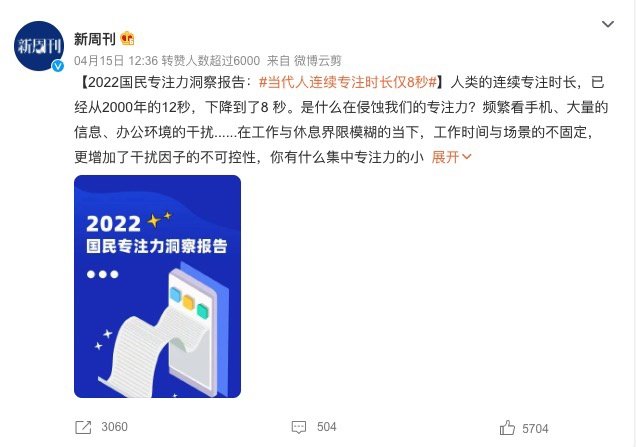Open the 新周刊 username link
636x447 pixels.
pos(95,39)
